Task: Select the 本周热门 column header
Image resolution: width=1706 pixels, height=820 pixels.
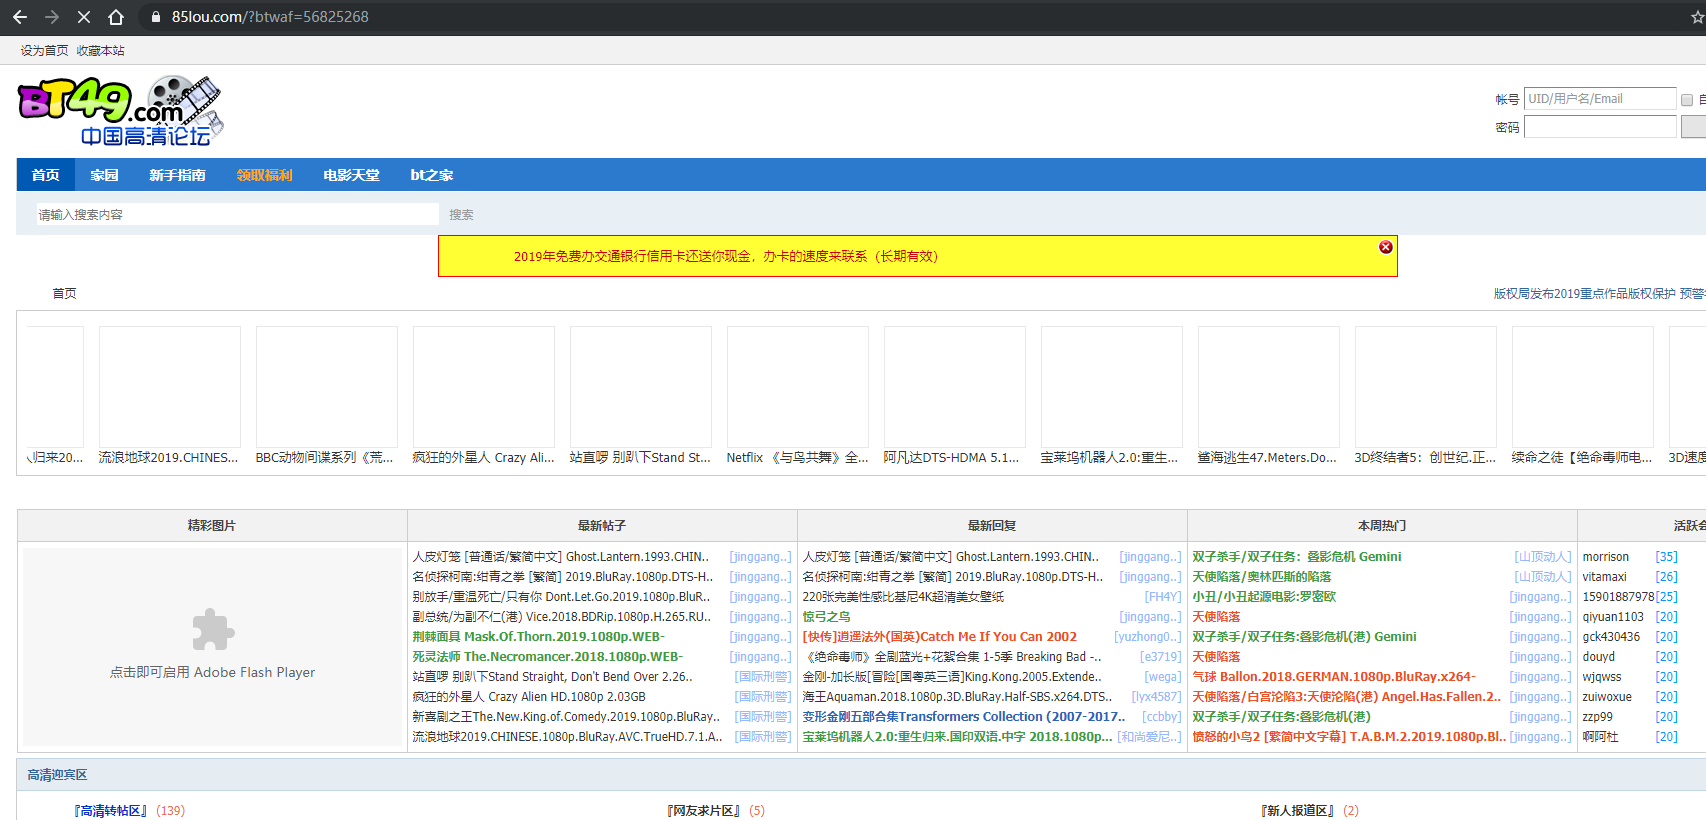Action: [x=1382, y=525]
